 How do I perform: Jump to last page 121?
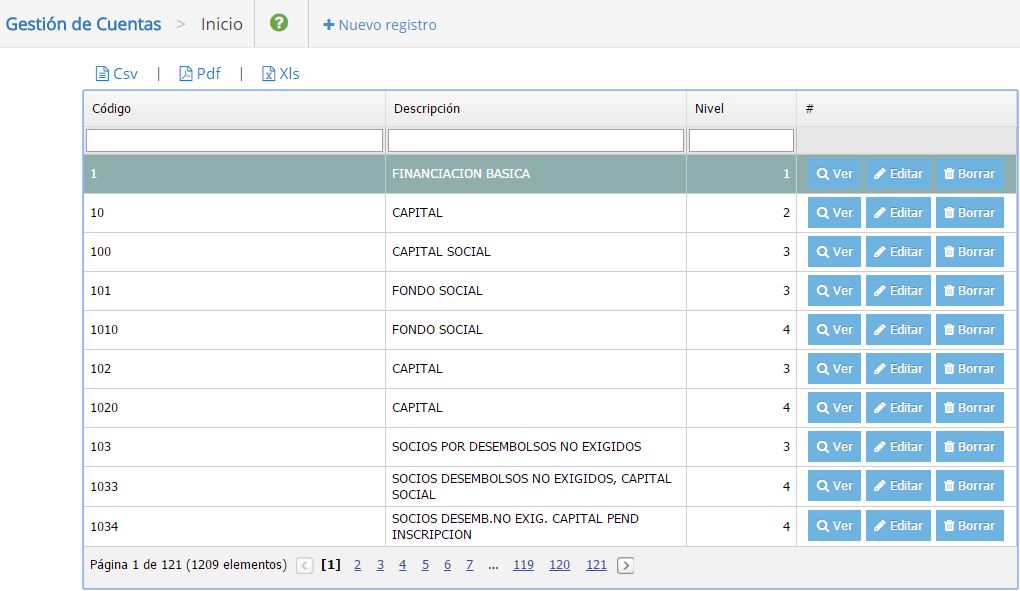click(x=596, y=565)
